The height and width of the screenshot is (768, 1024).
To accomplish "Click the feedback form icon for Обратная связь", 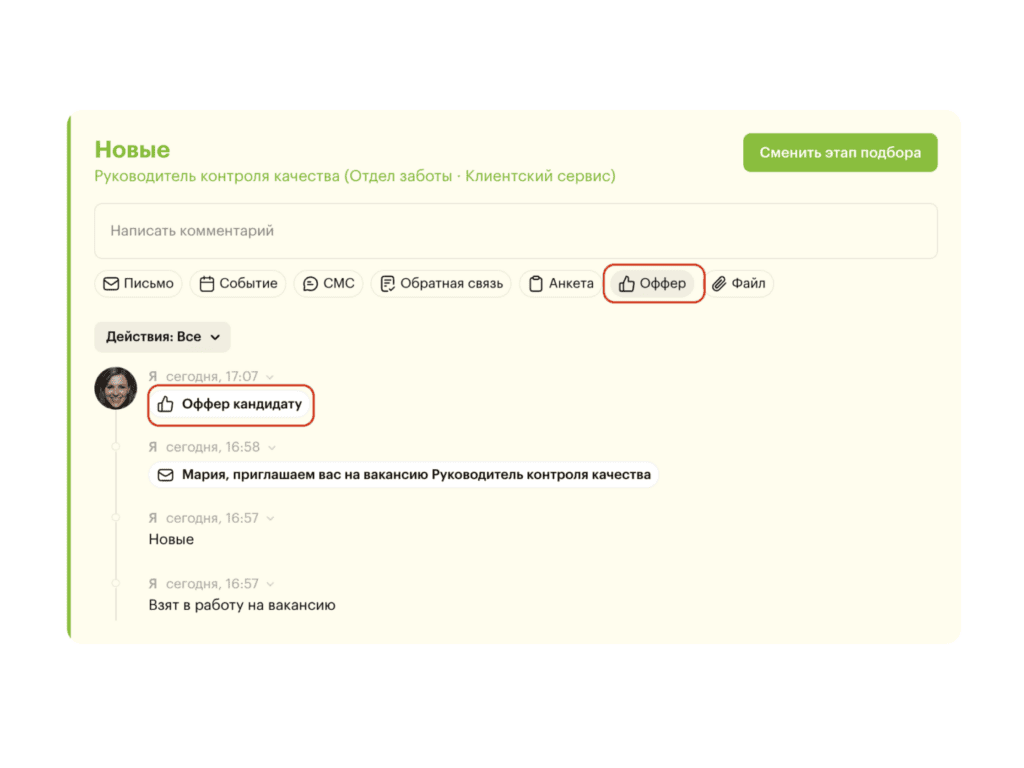I will click(x=388, y=284).
